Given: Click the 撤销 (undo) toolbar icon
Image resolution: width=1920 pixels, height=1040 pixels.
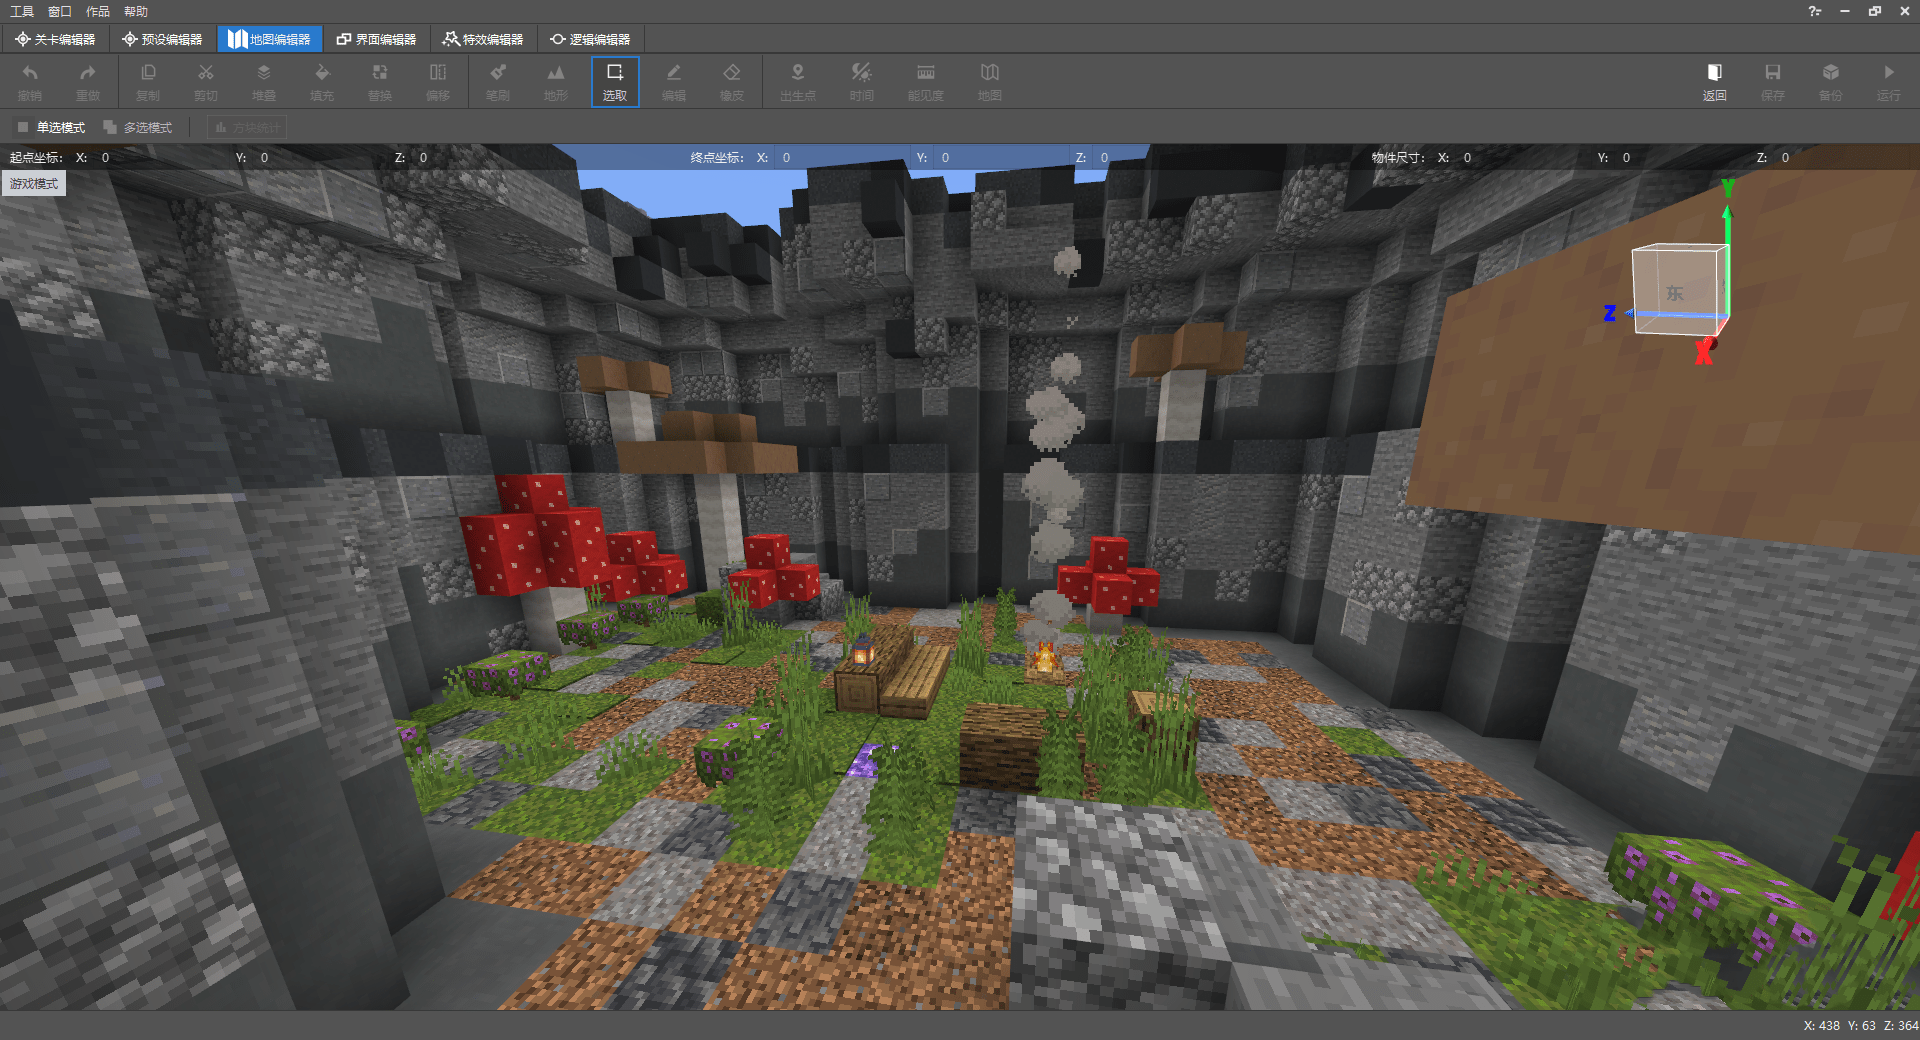Looking at the screenshot, I should (30, 82).
